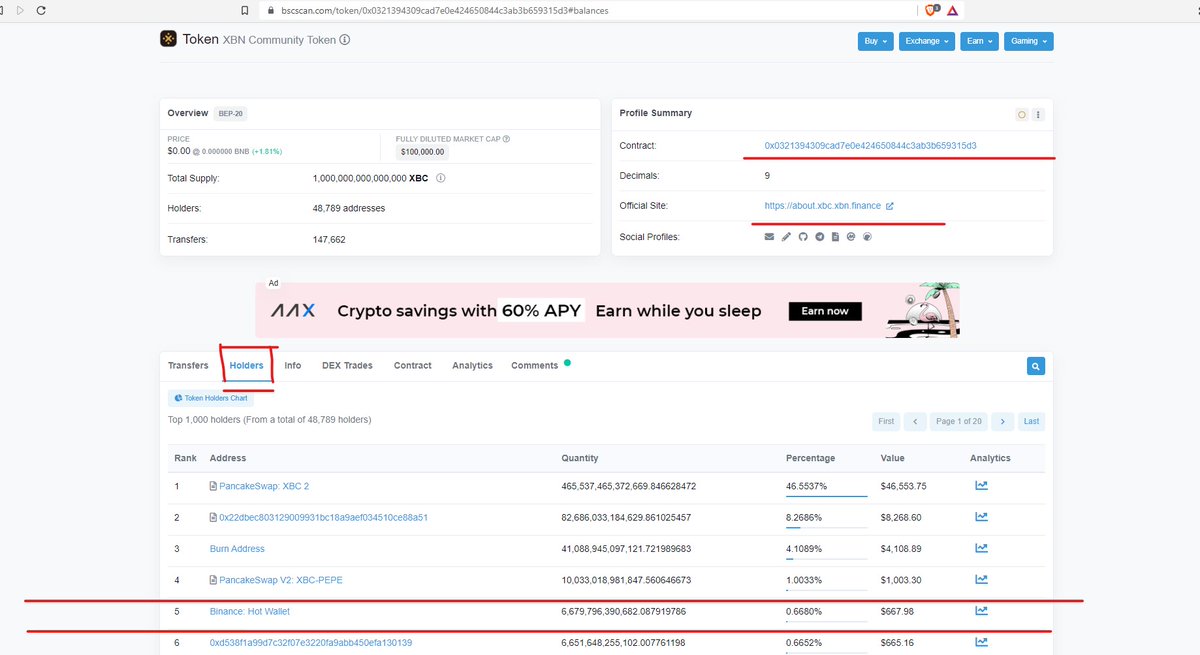Open analytics chart icon for Binance: Hot Wallet
The image size is (1200, 655).
(x=981, y=611)
